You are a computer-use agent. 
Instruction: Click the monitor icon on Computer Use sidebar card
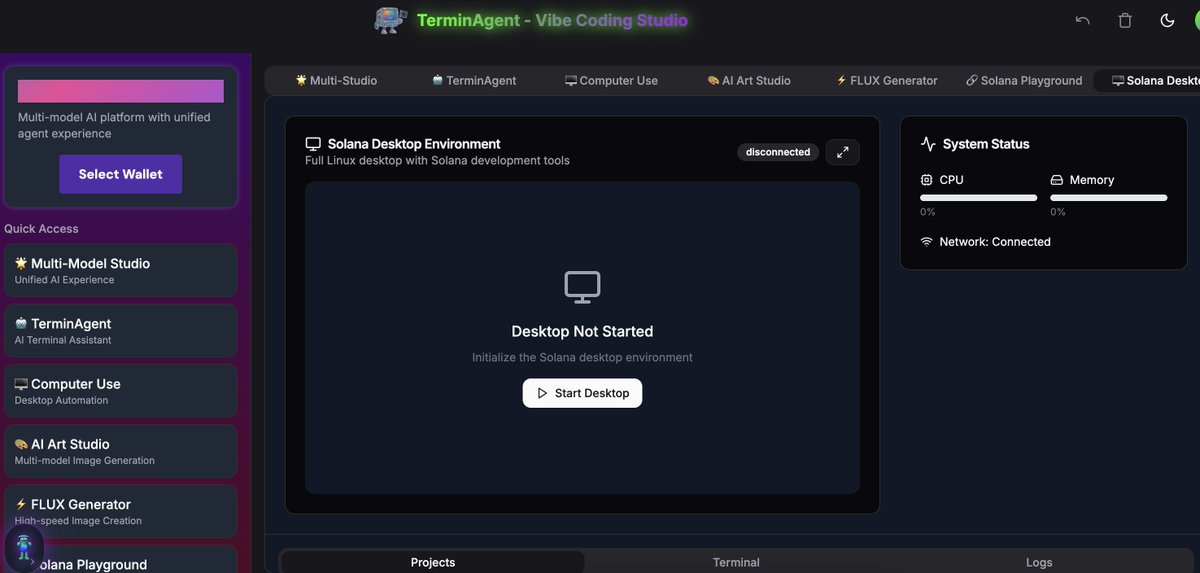coord(21,384)
